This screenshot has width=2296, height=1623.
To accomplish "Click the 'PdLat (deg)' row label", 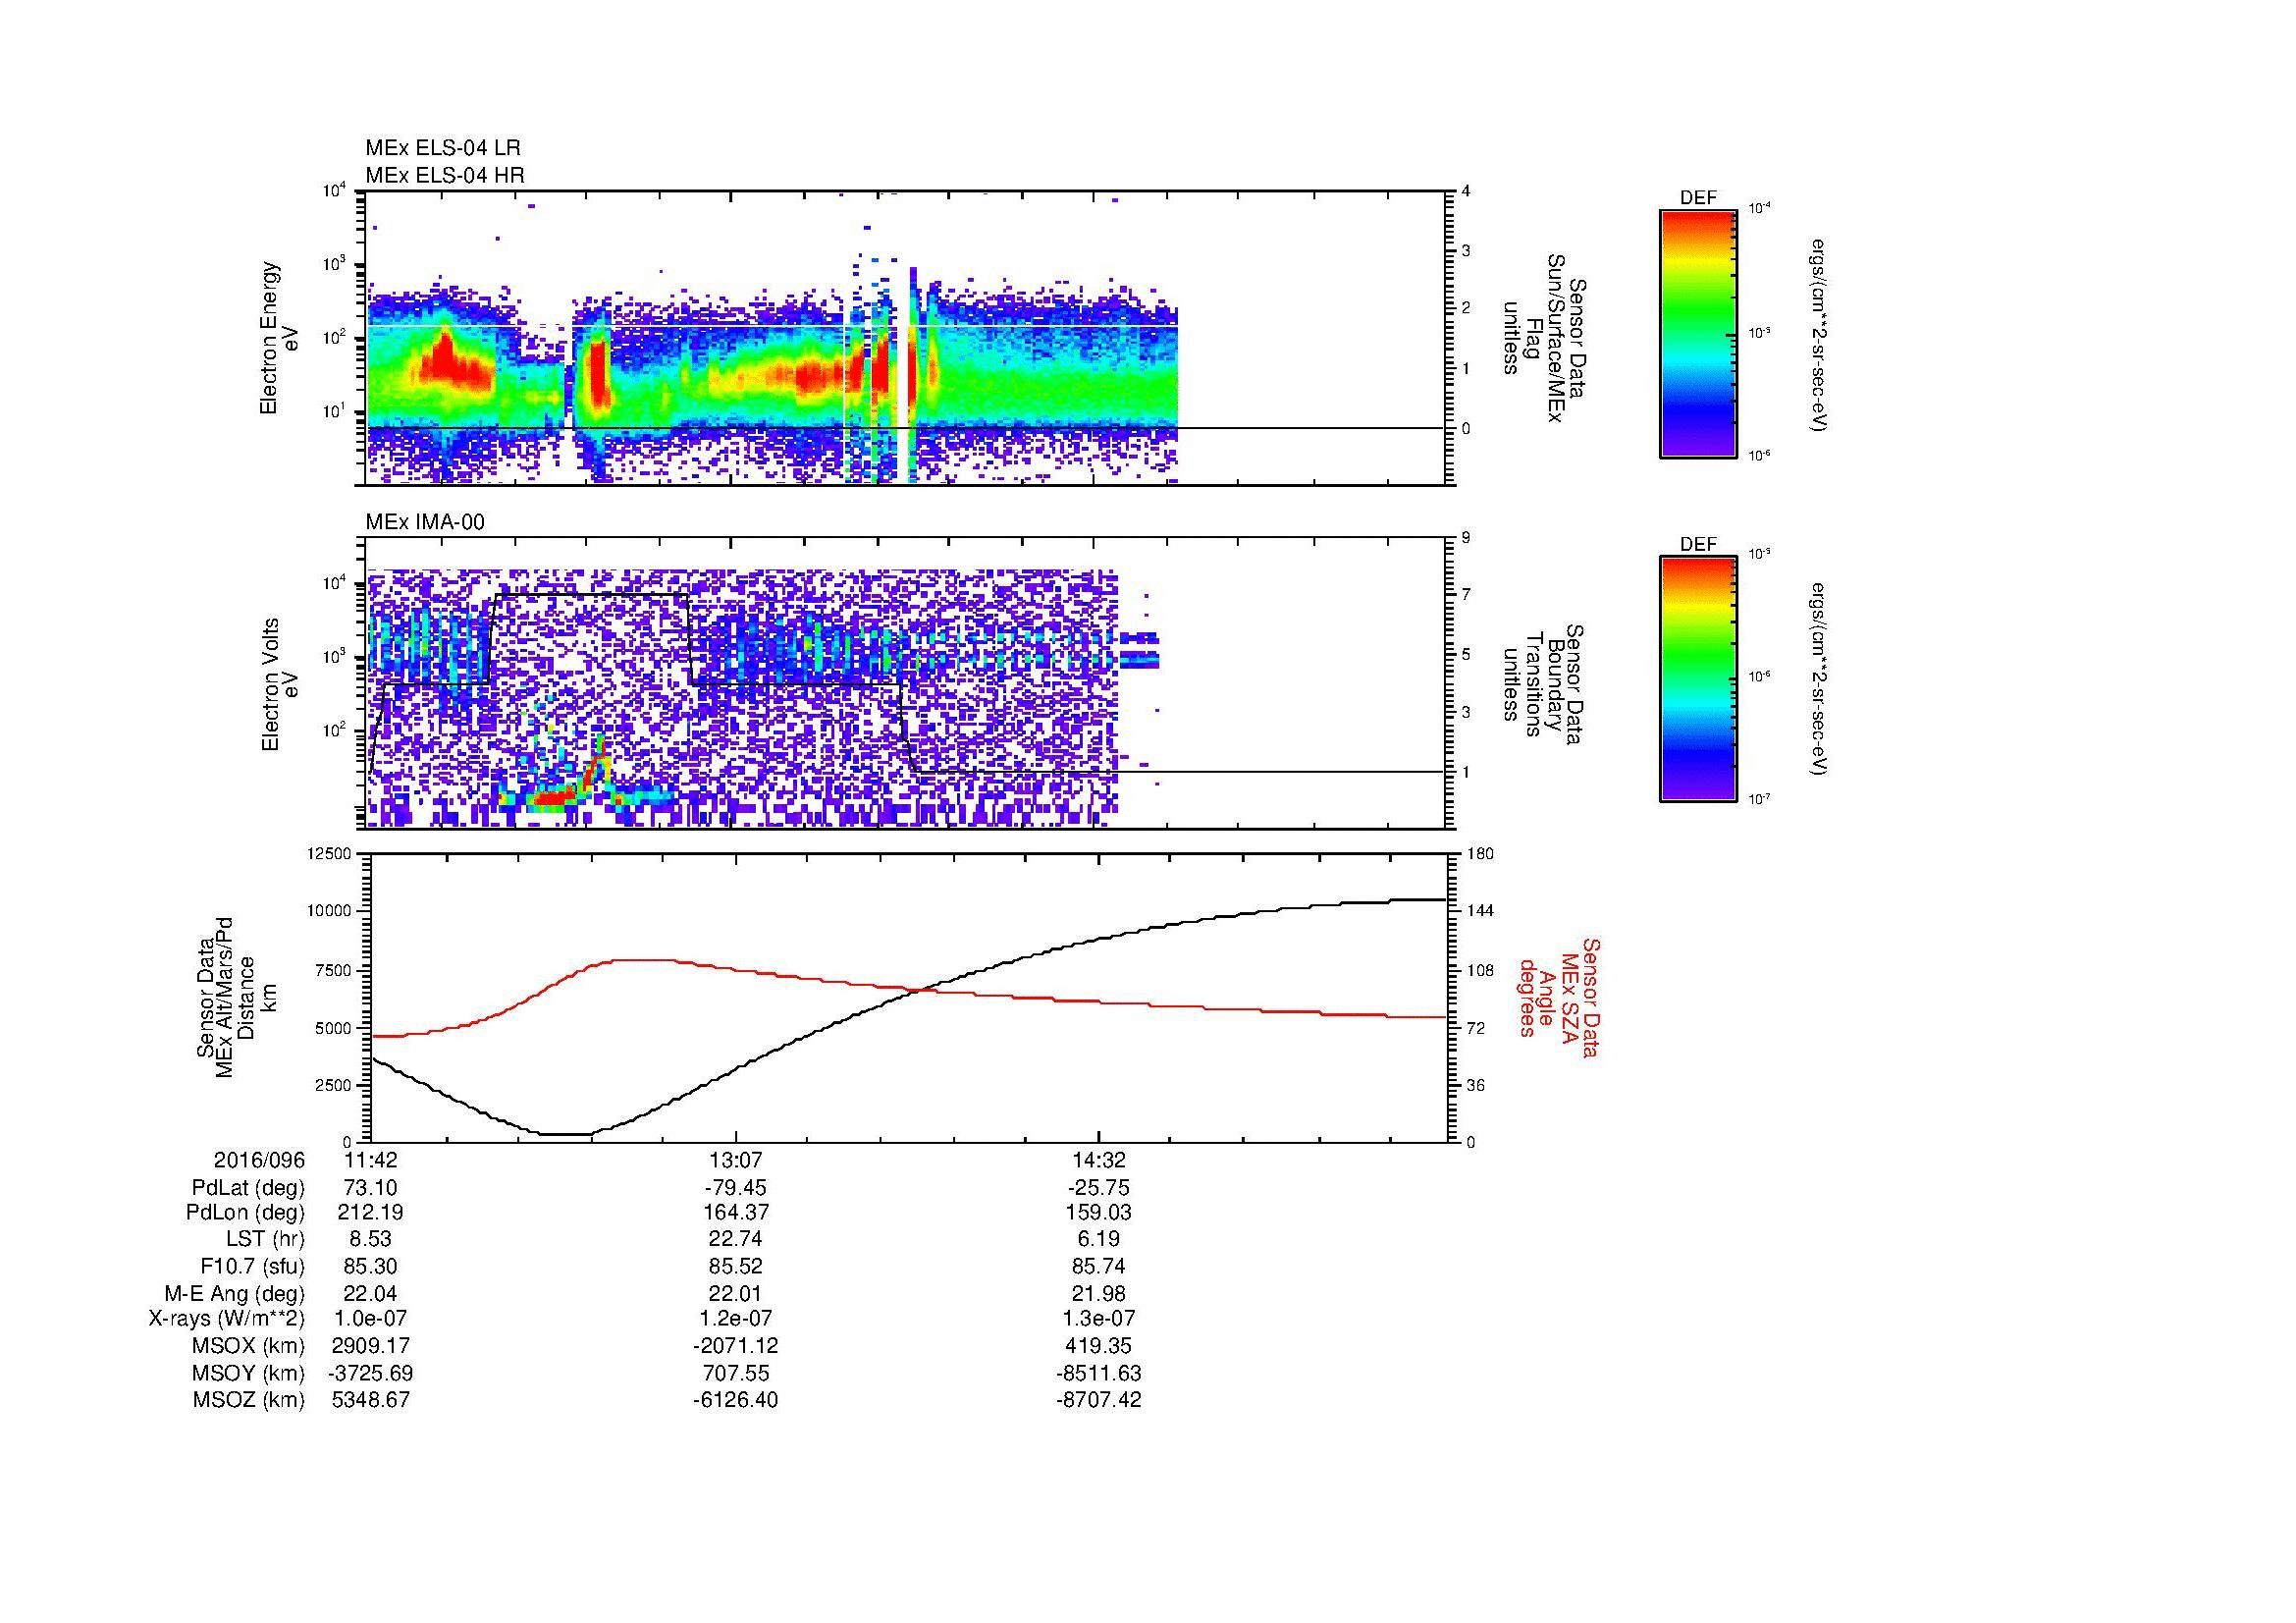I will [x=248, y=1188].
